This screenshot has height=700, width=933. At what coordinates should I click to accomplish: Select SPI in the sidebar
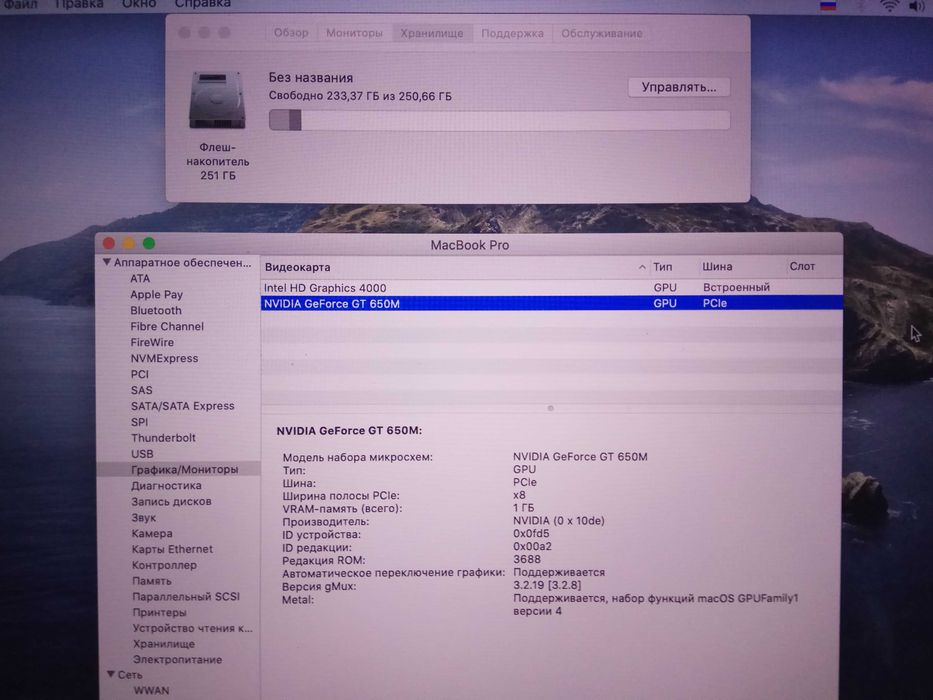click(139, 422)
